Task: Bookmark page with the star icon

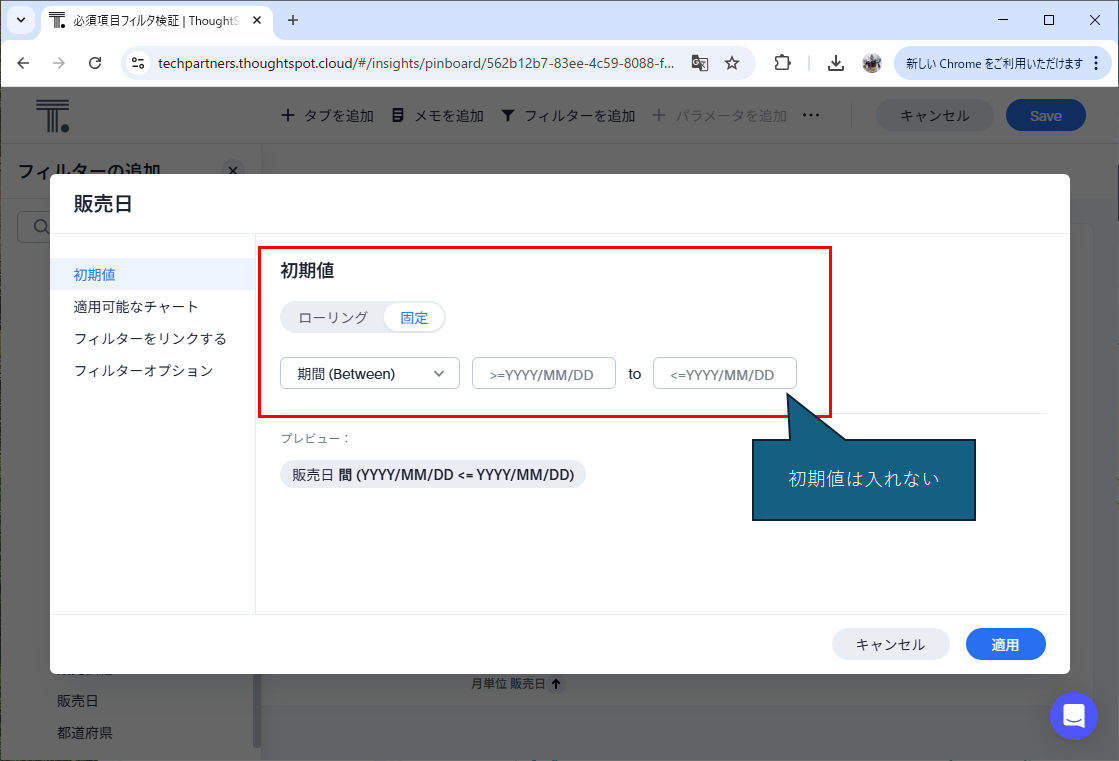Action: tap(732, 63)
